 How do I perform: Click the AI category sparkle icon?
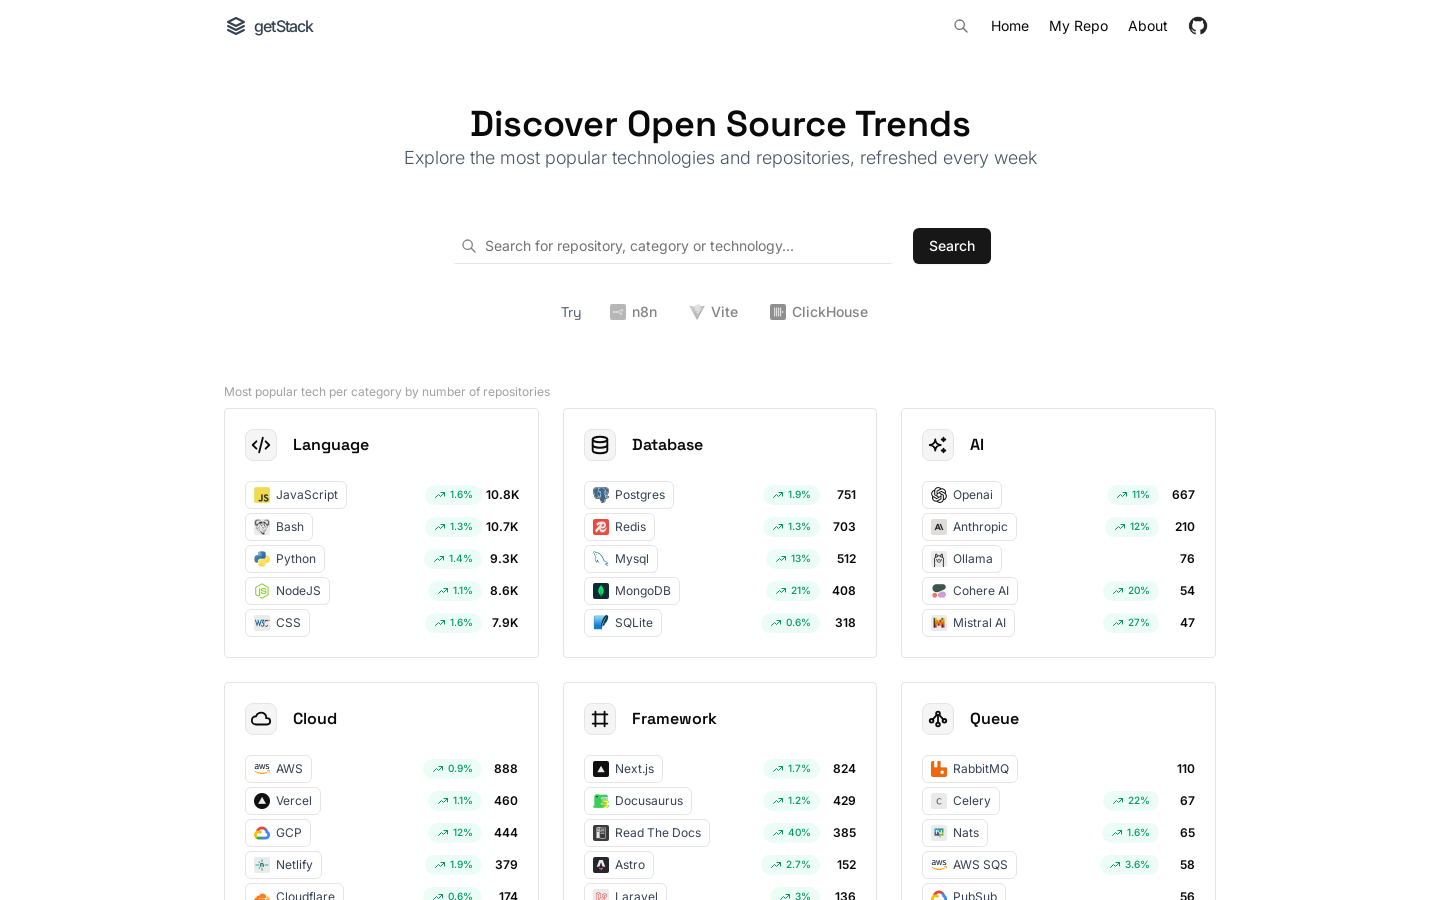pos(938,445)
